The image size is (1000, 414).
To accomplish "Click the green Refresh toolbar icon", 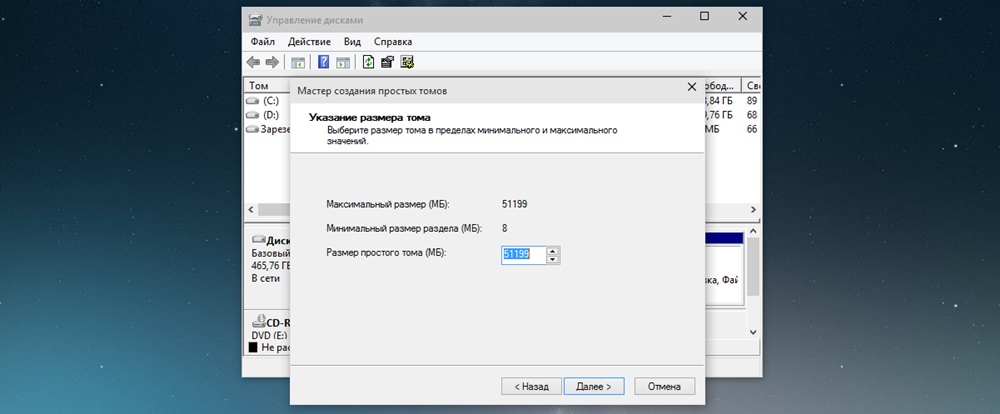I will click(x=369, y=62).
